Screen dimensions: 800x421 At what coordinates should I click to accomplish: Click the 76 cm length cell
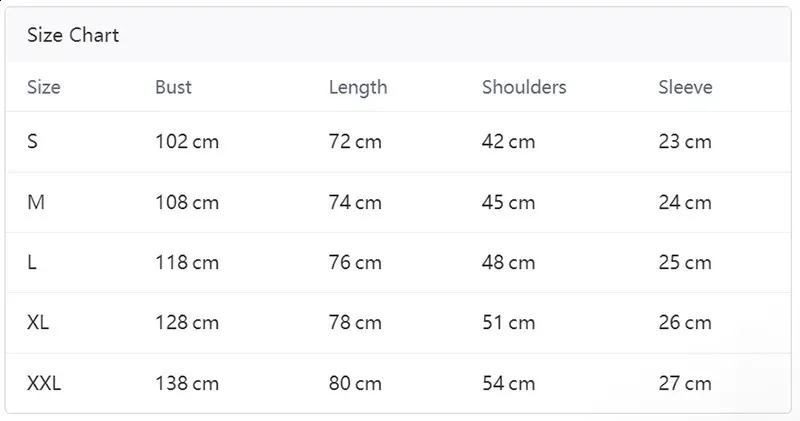pyautogui.click(x=355, y=263)
